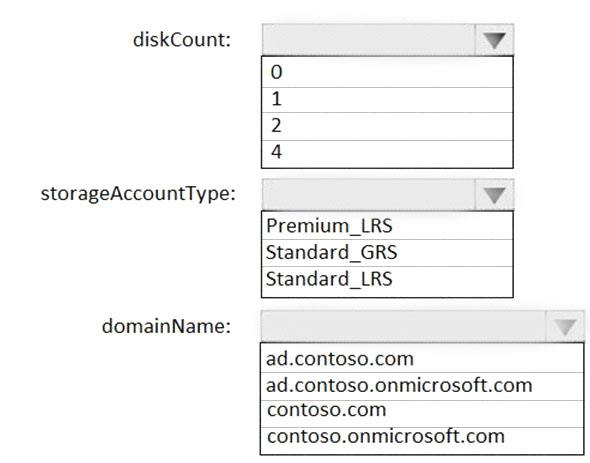Open the domainName dropdown arrow
590x463 pixels.
pos(565,326)
